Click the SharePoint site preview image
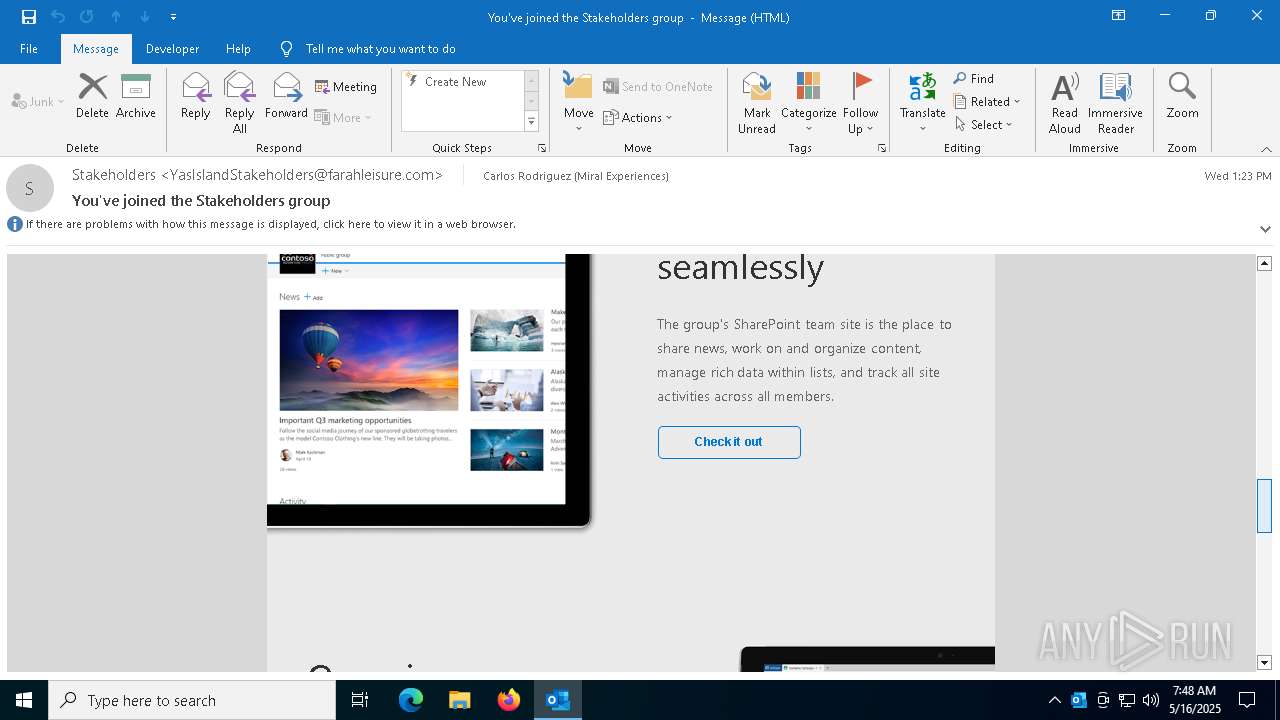The height and width of the screenshot is (720, 1280). (x=429, y=390)
